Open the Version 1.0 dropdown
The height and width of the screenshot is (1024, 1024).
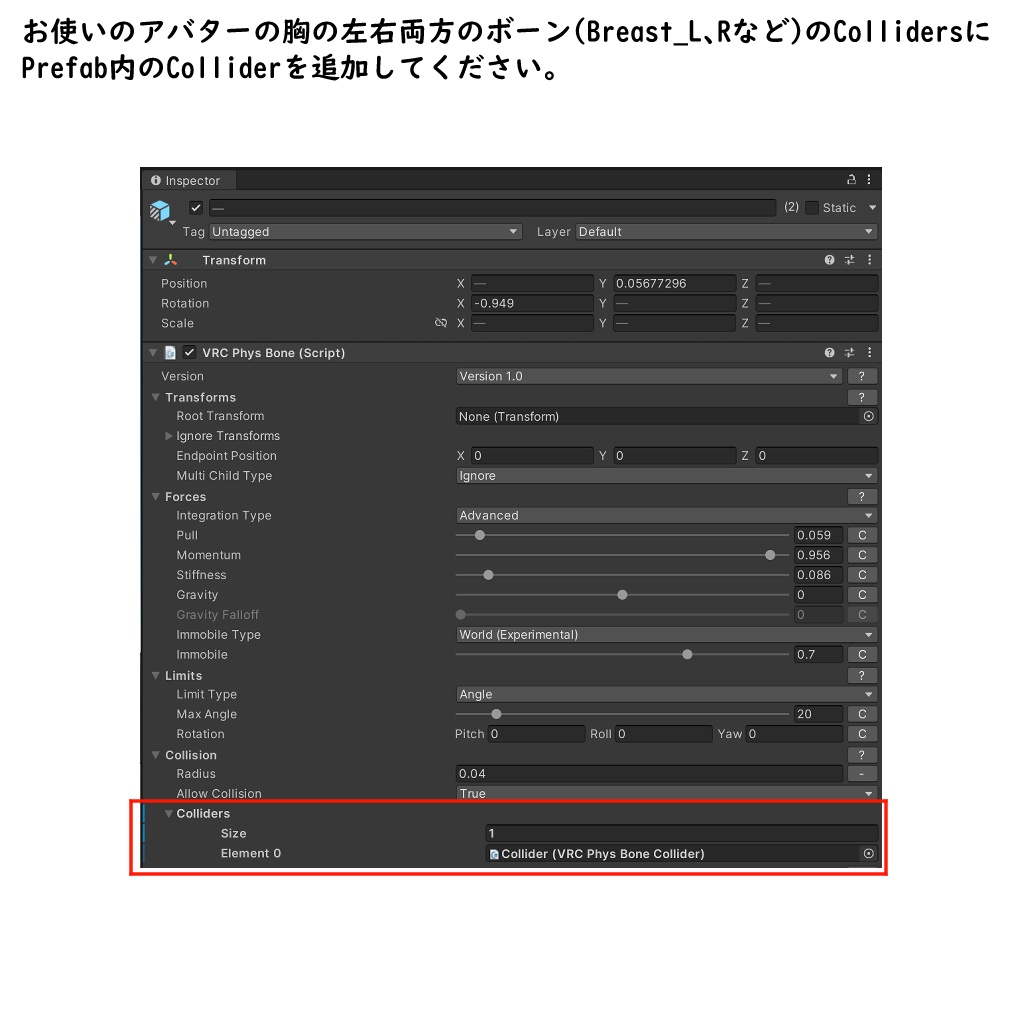648,376
